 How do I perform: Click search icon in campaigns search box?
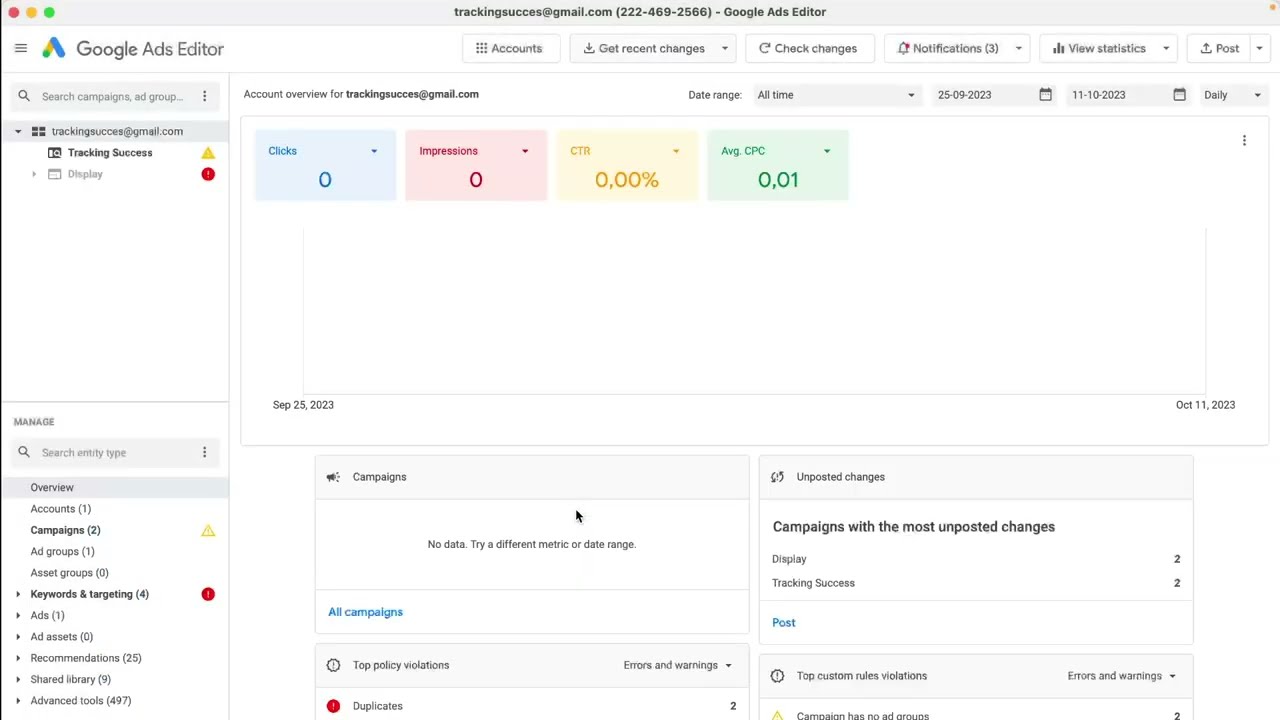24,96
